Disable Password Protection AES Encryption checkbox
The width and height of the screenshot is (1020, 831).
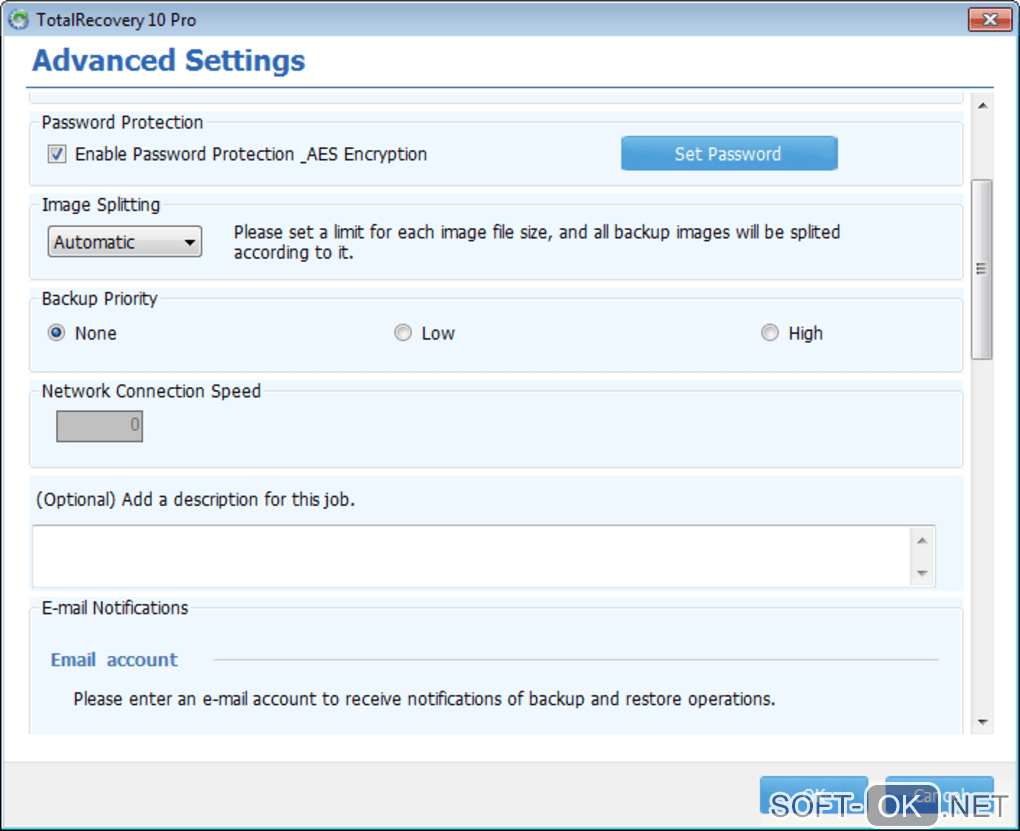[x=57, y=154]
